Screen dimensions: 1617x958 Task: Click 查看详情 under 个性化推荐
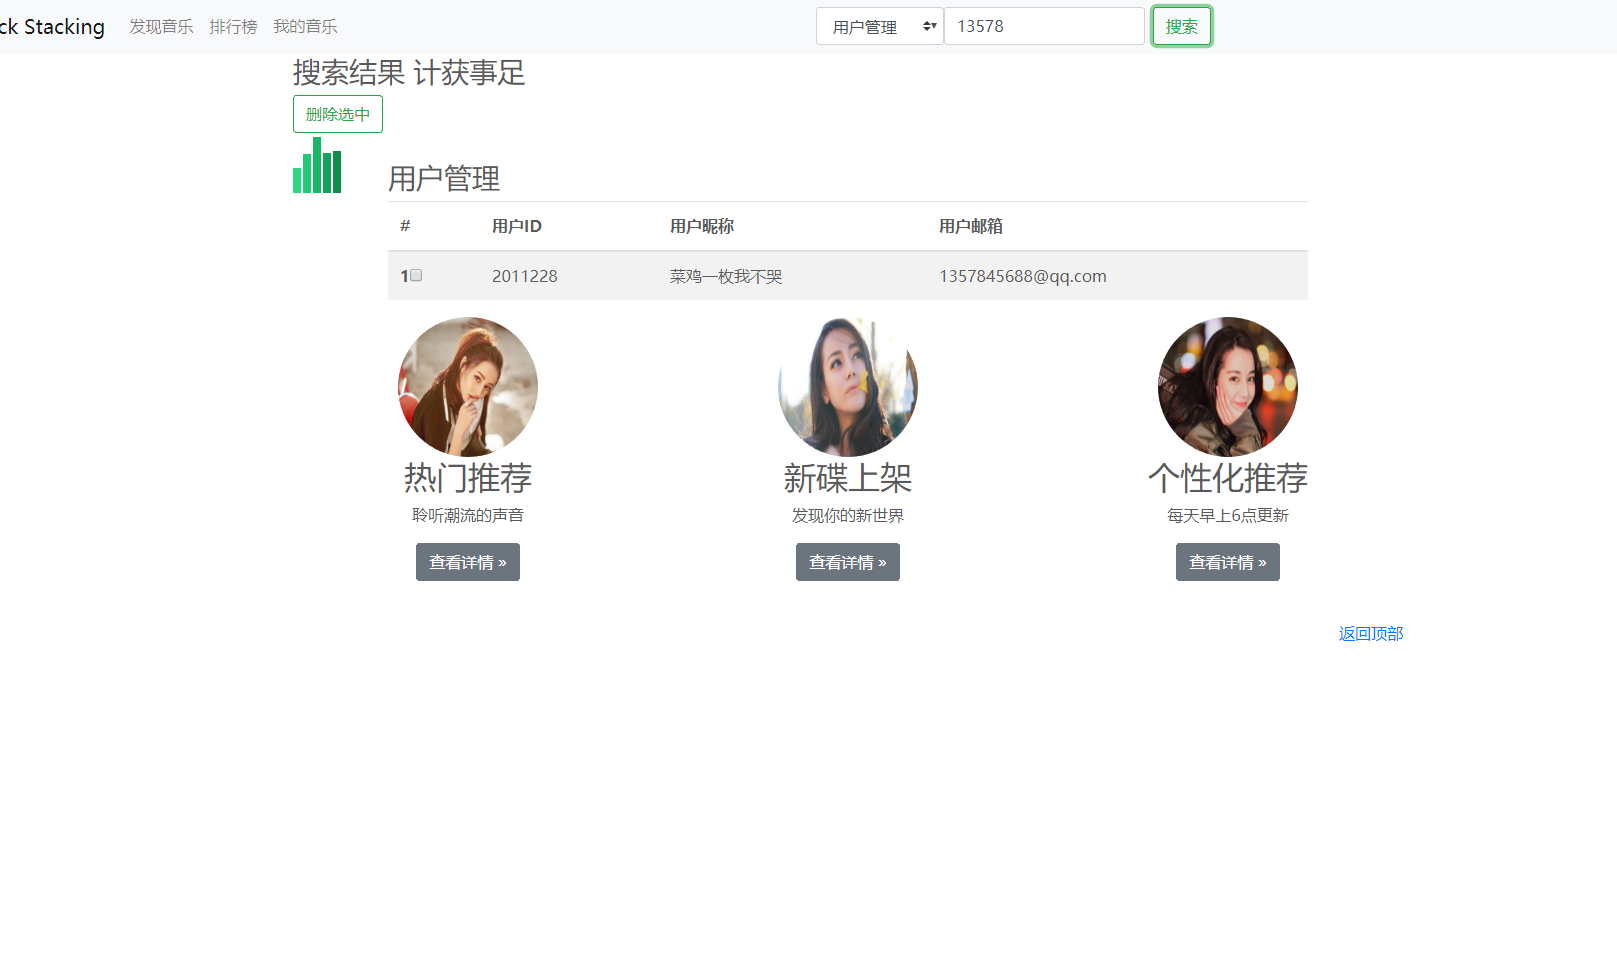[1227, 561]
